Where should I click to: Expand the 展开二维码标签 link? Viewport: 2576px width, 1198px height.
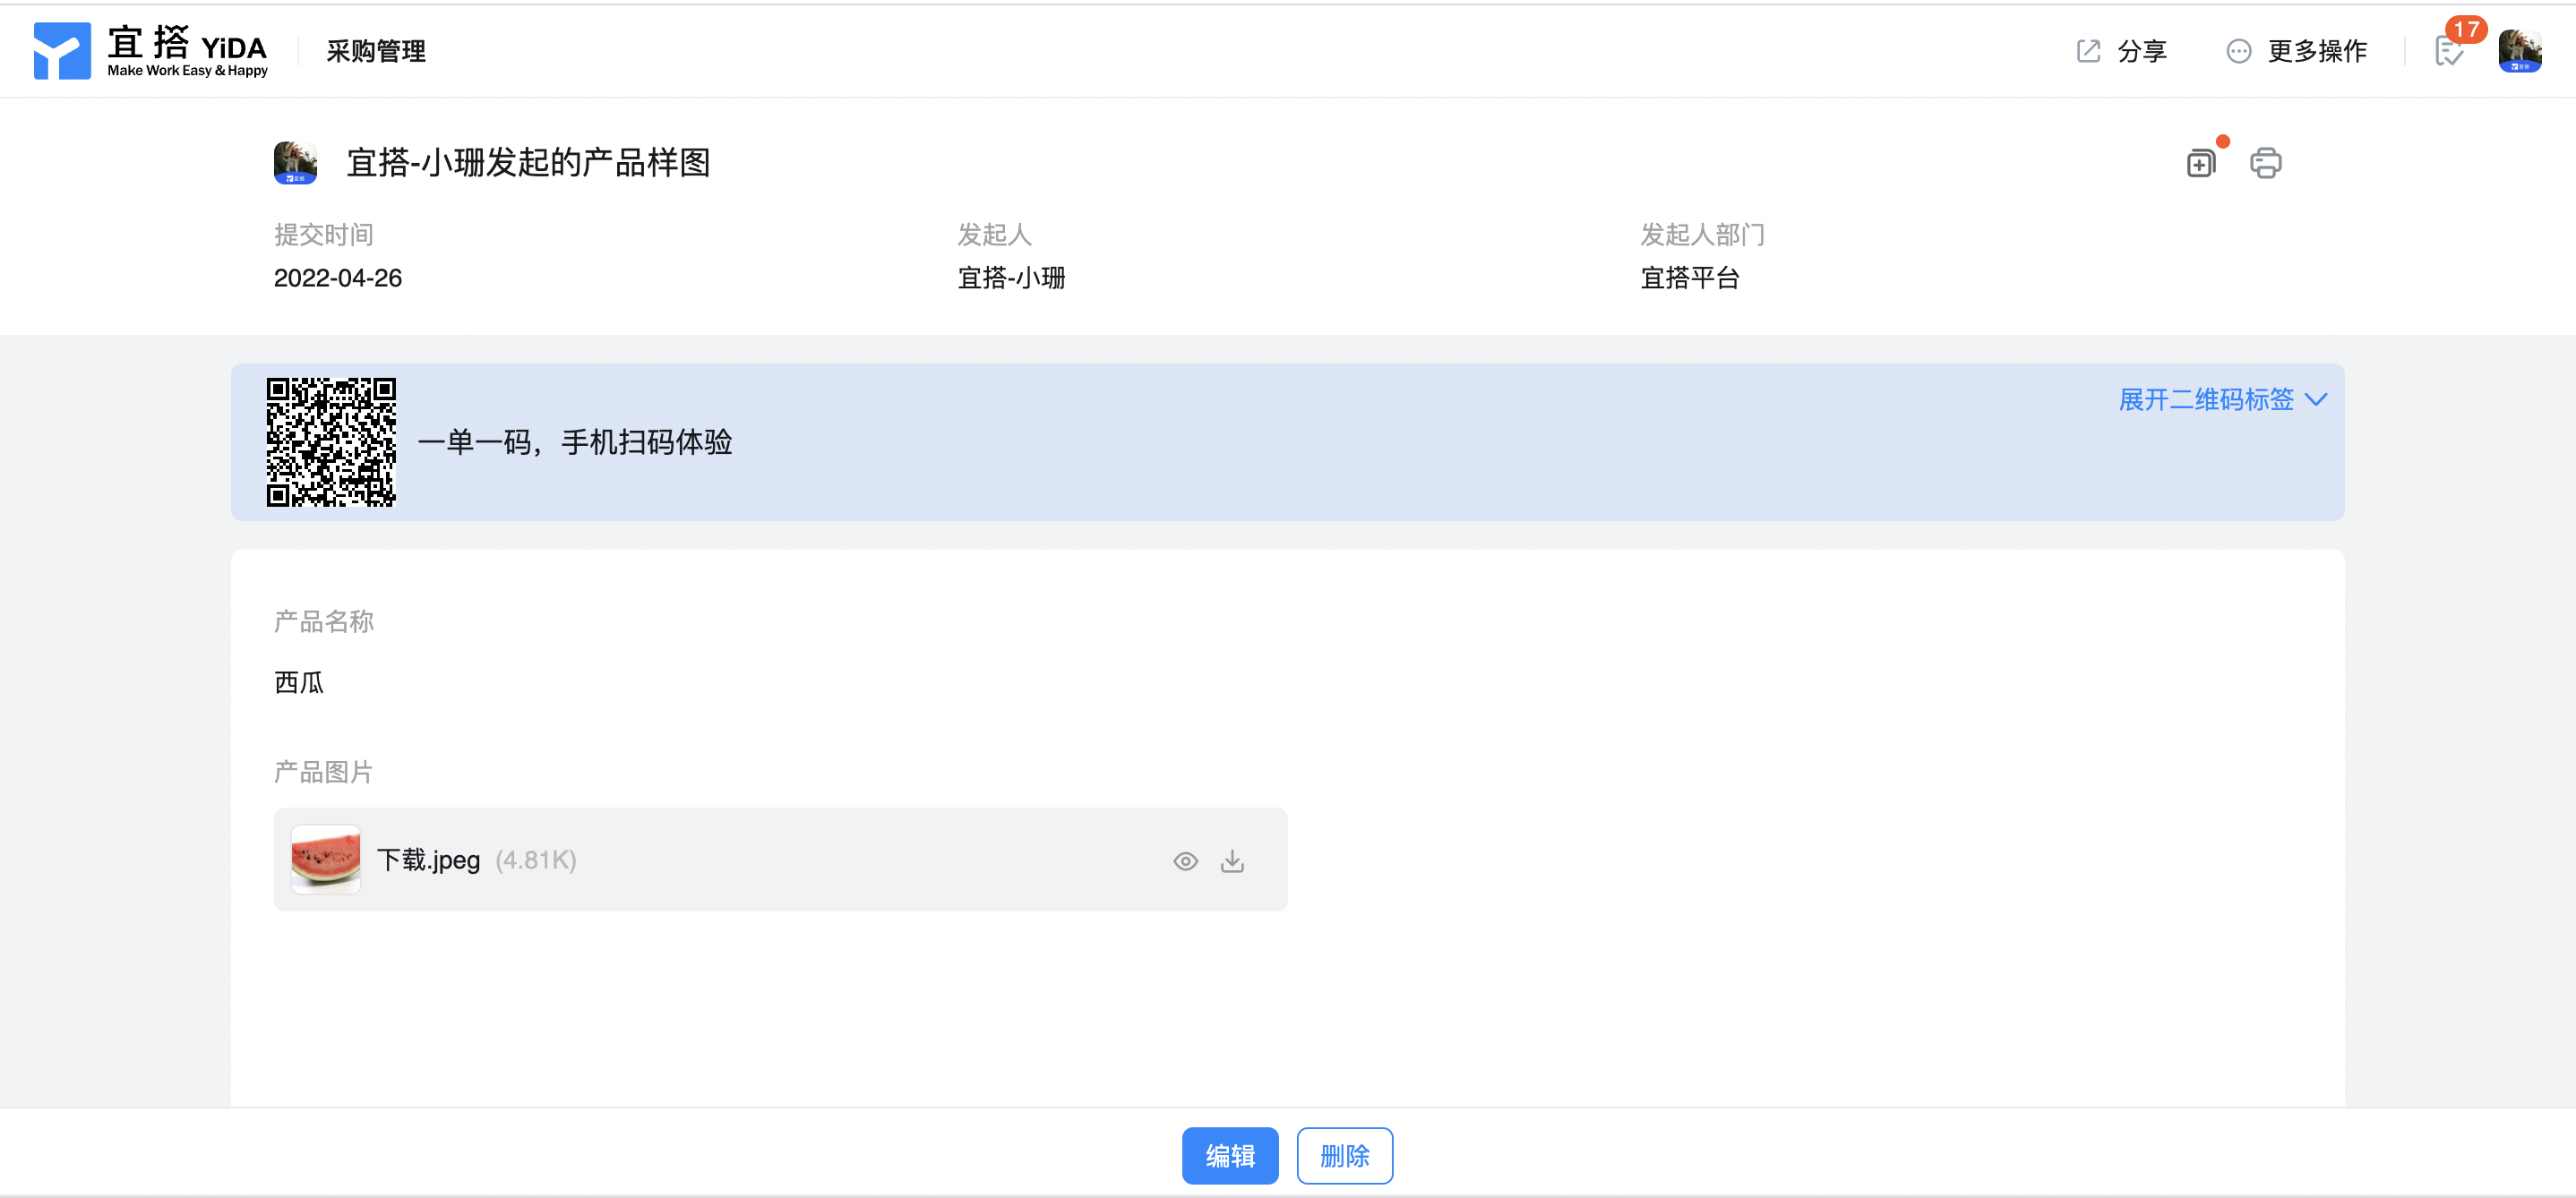(x=2205, y=400)
